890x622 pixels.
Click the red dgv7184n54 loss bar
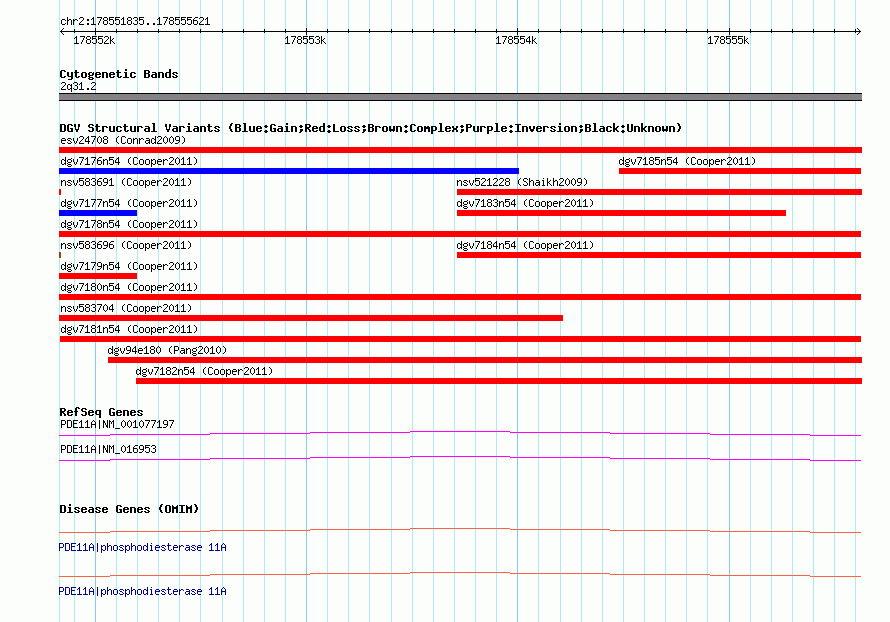[658, 255]
